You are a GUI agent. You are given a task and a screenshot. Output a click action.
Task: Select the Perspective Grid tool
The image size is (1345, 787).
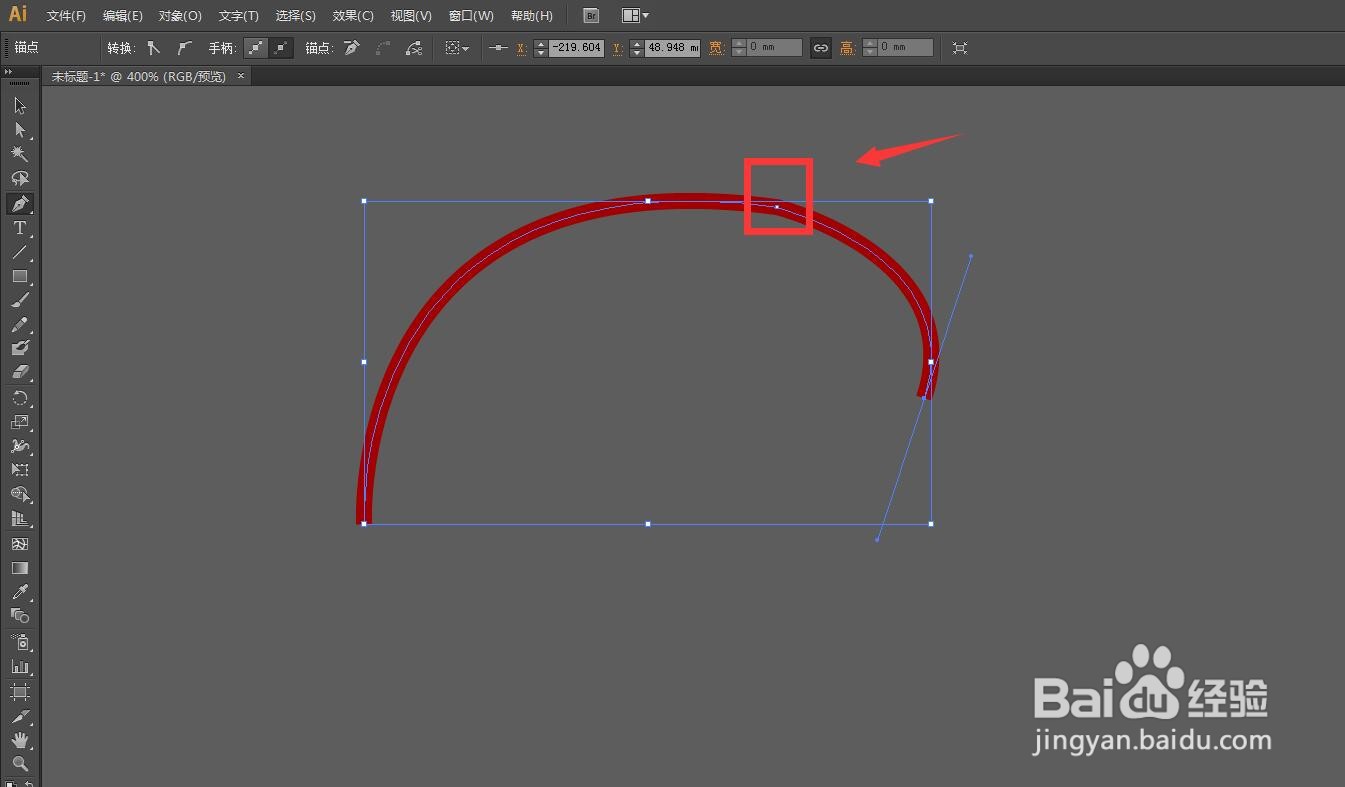pos(20,519)
